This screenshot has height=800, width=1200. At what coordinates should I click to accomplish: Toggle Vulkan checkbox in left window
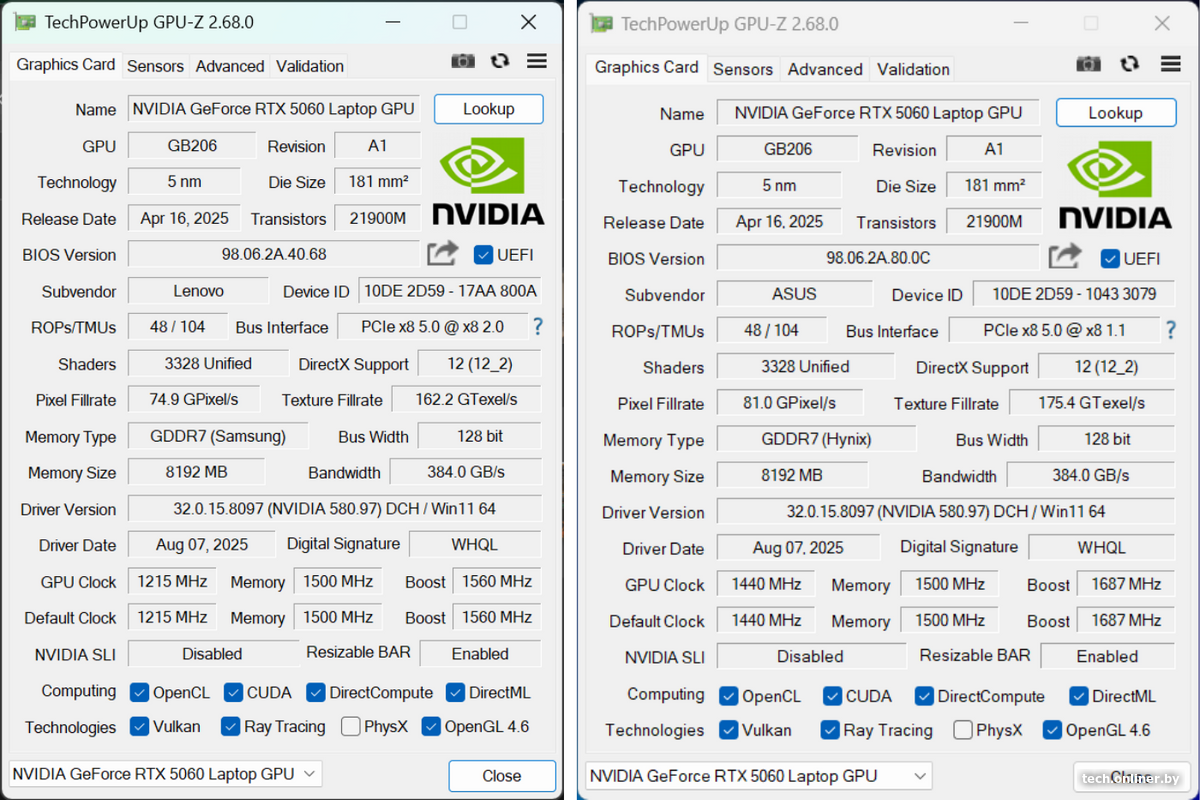point(138,726)
